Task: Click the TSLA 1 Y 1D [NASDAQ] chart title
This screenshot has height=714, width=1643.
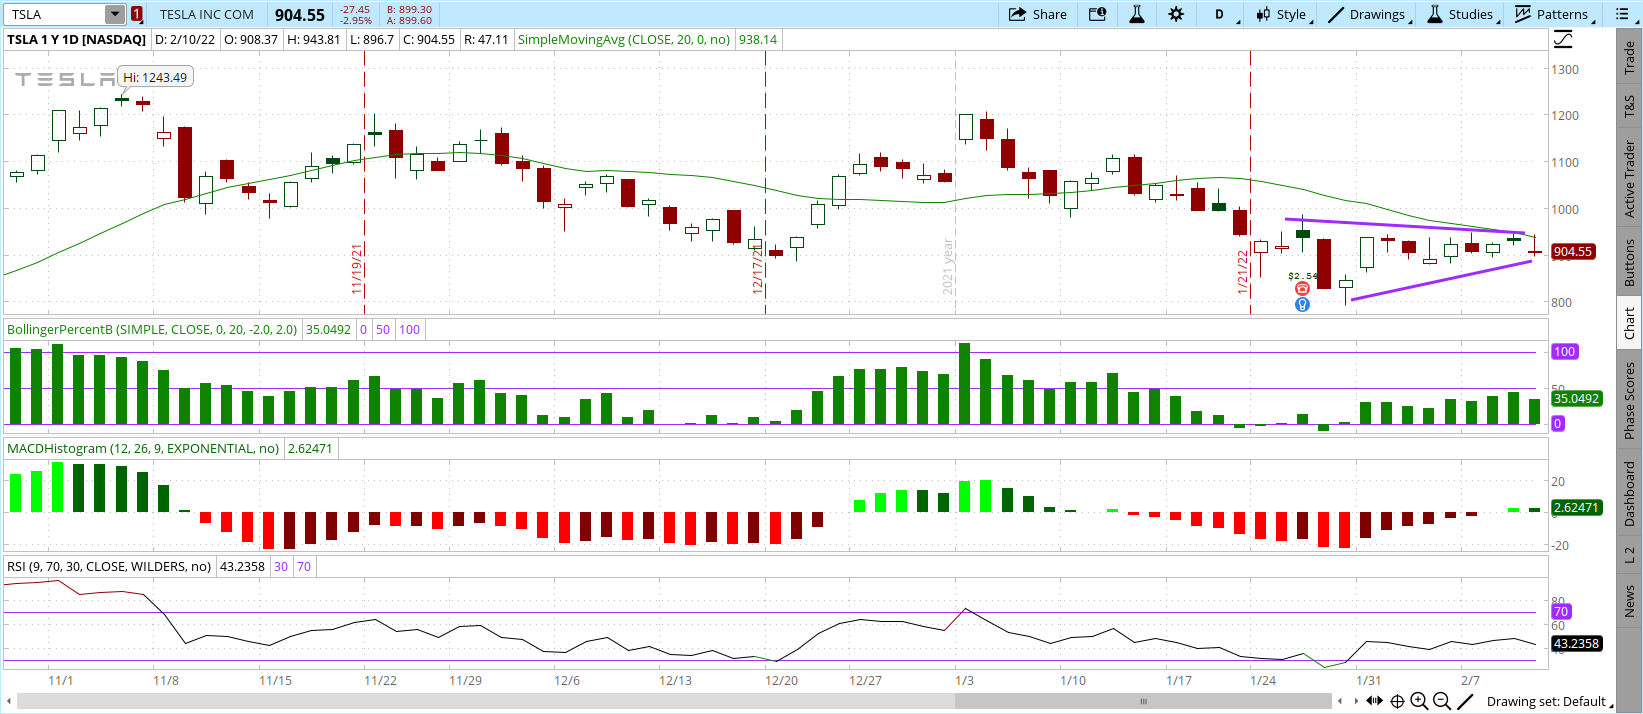Action: (76, 40)
